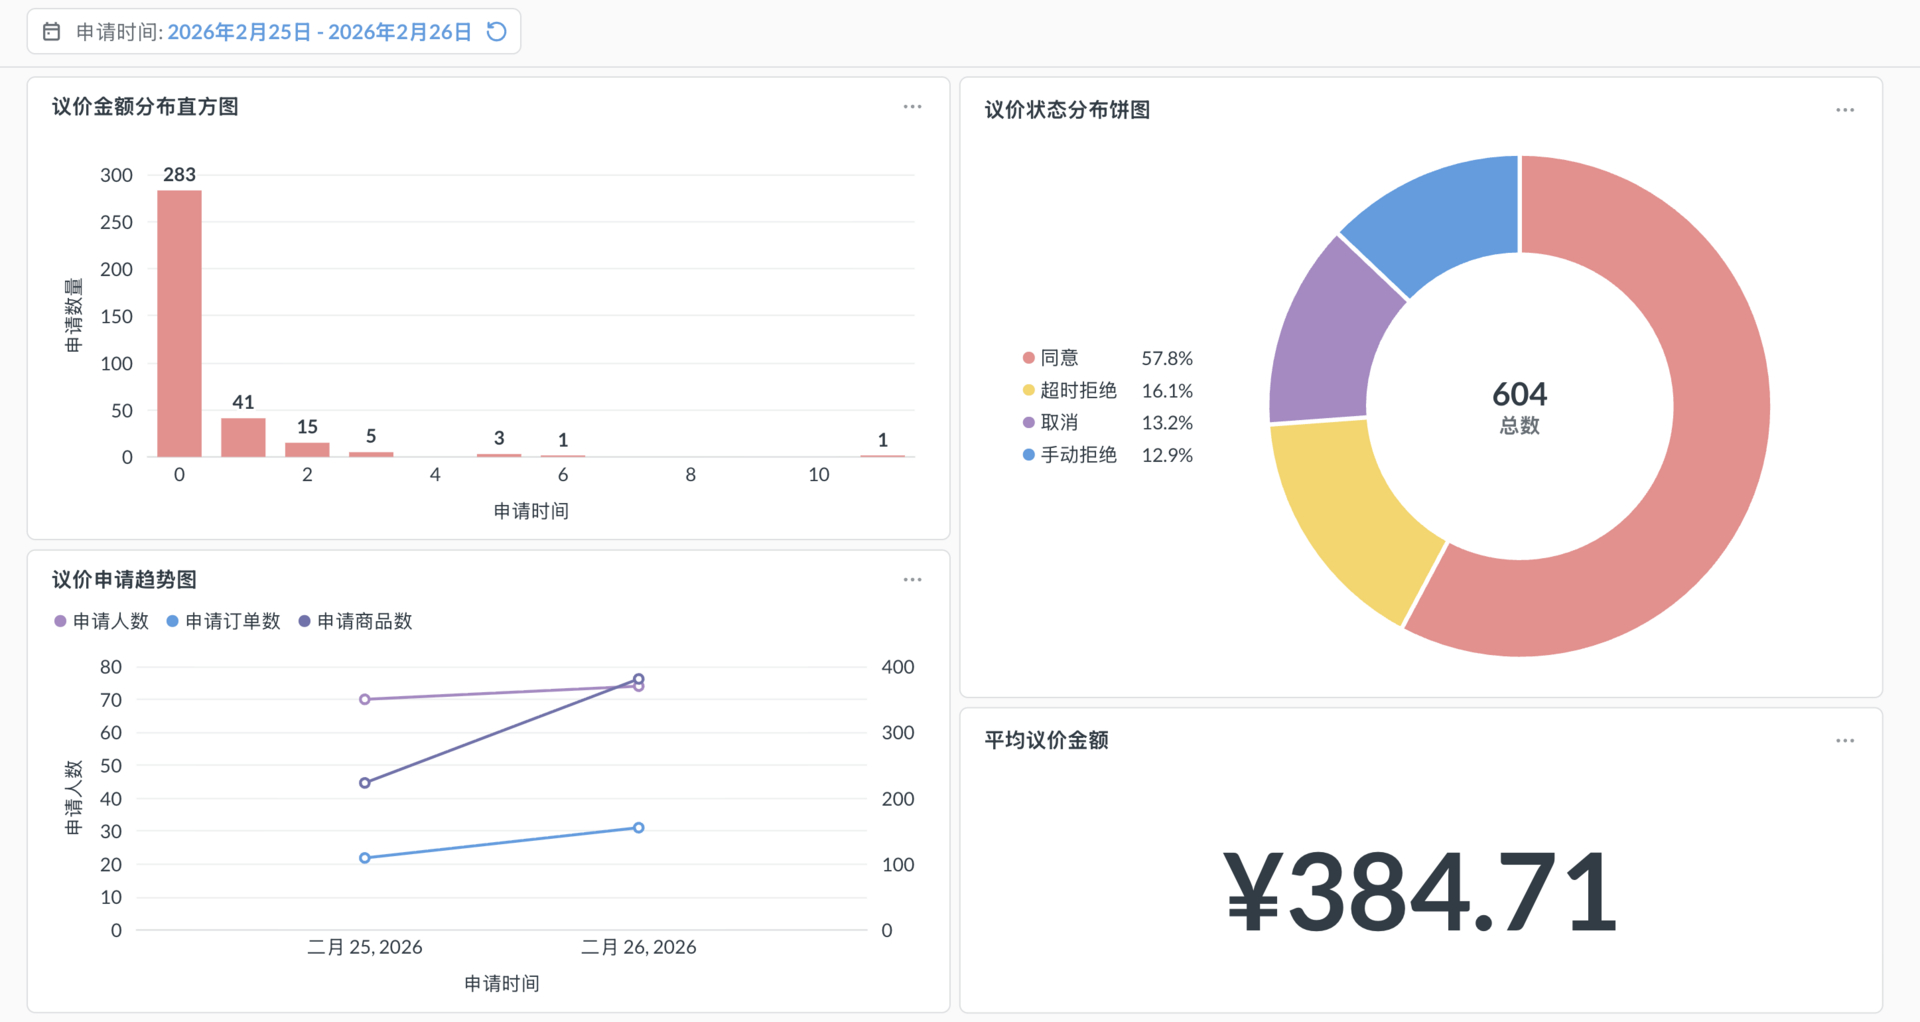1920x1022 pixels.
Task: Click the histogram bar labeled 41
Action: pos(243,437)
